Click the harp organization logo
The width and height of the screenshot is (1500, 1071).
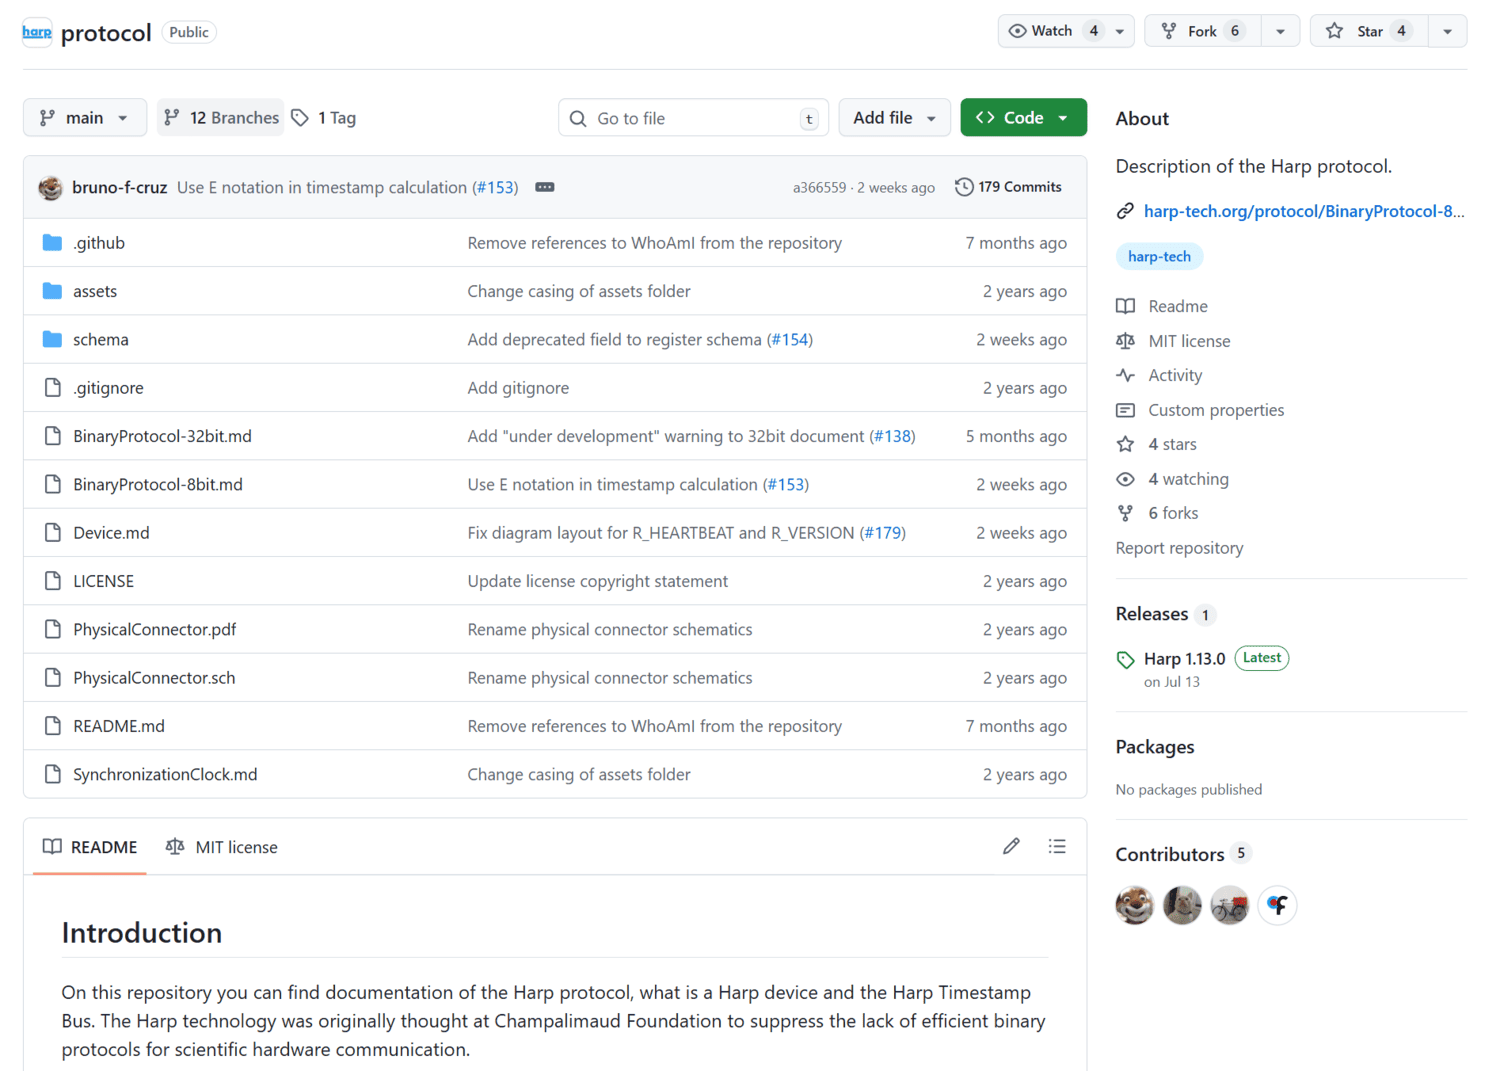pyautogui.click(x=37, y=32)
